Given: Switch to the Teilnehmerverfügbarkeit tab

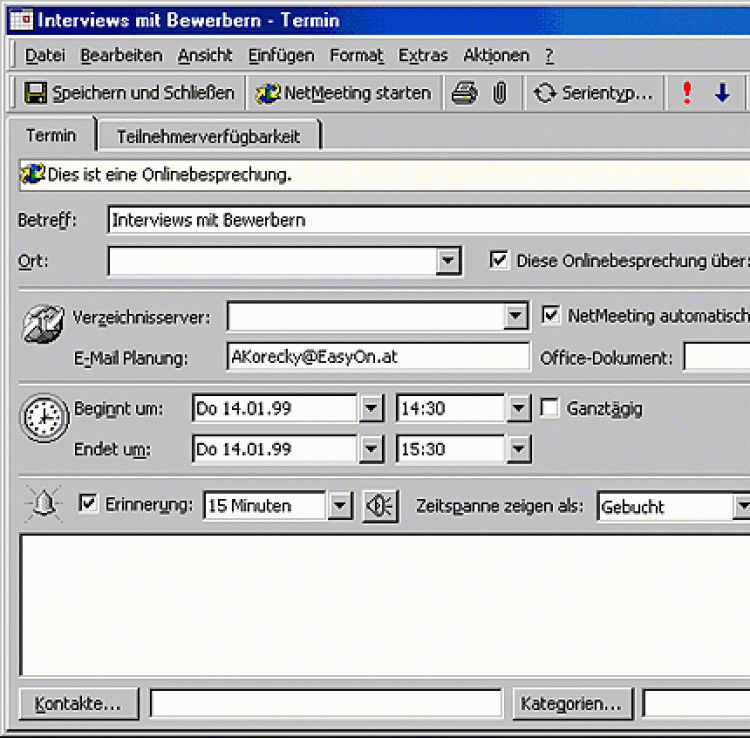Looking at the screenshot, I should point(208,136).
